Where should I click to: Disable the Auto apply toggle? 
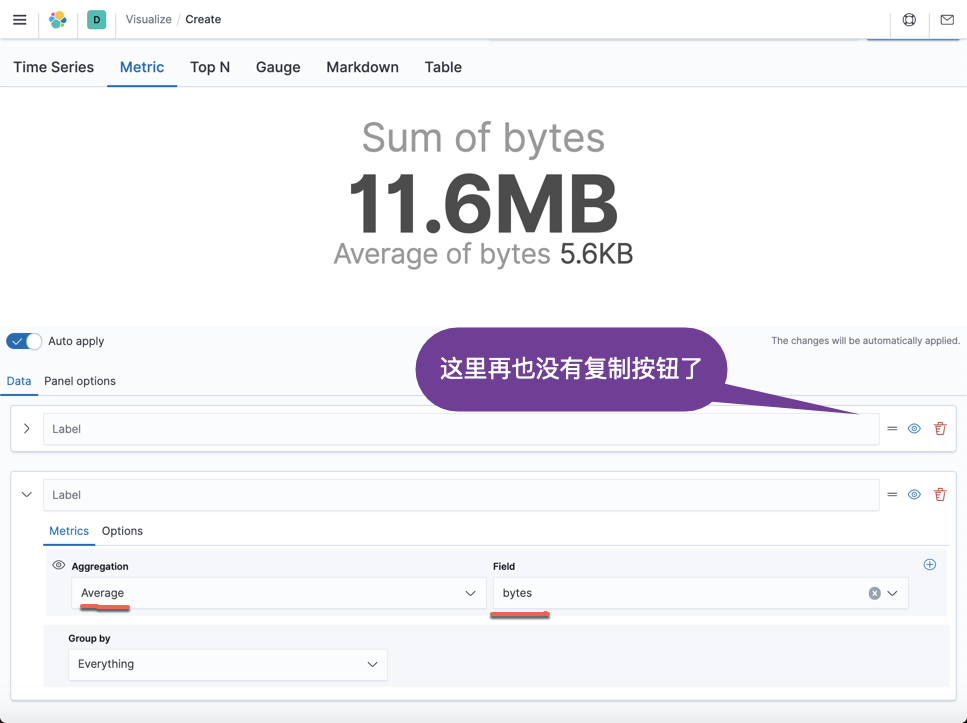(x=22, y=341)
